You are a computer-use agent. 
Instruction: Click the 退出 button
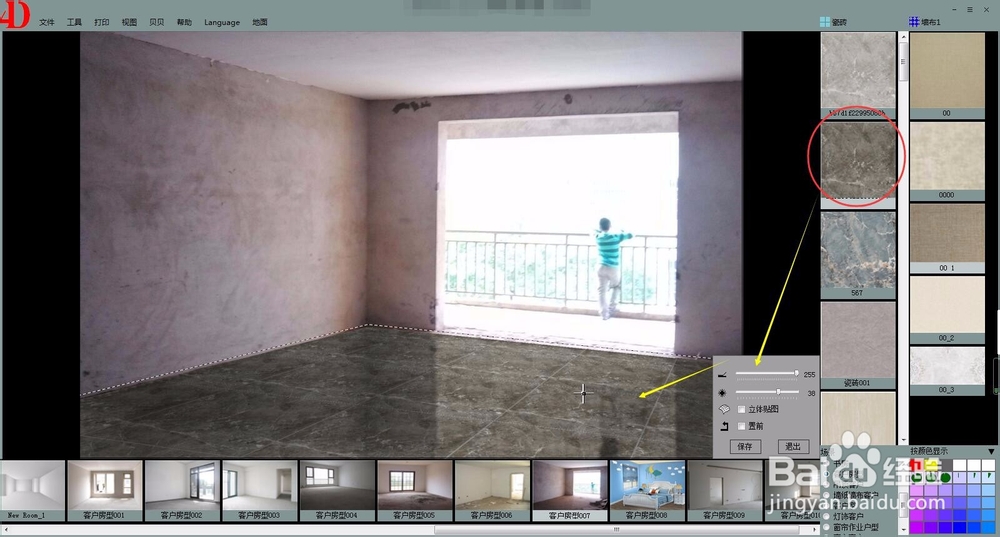point(793,446)
